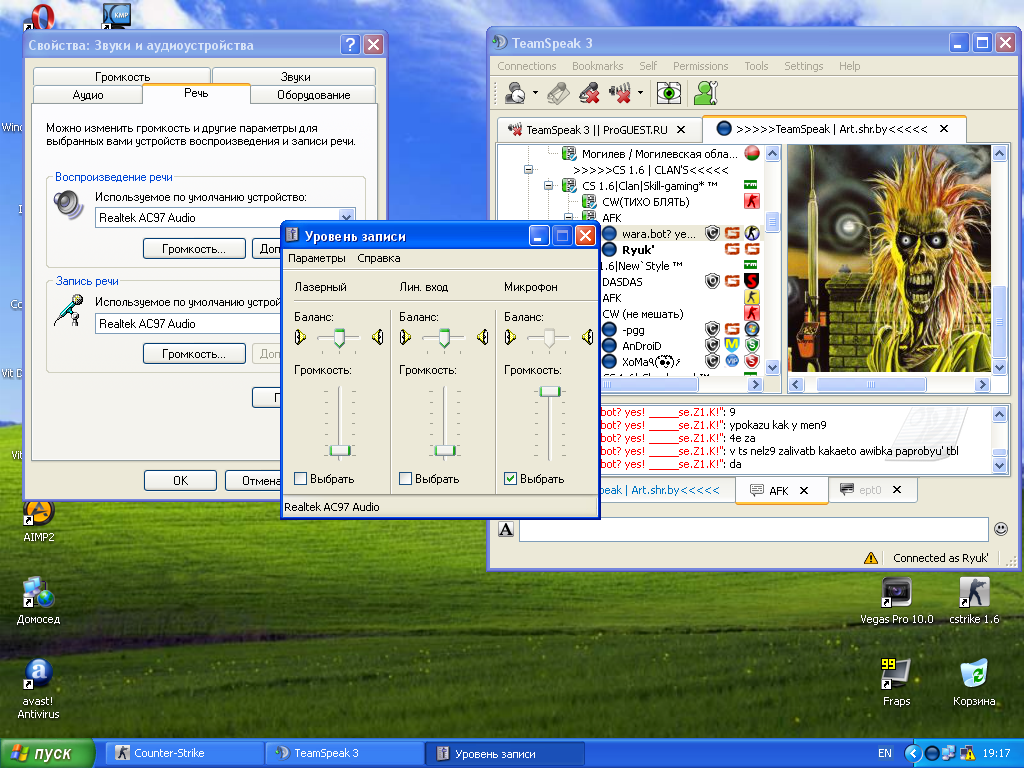This screenshot has height=768, width=1024.
Task: Switch to Counter-Strike on the taskbar
Action: point(184,753)
